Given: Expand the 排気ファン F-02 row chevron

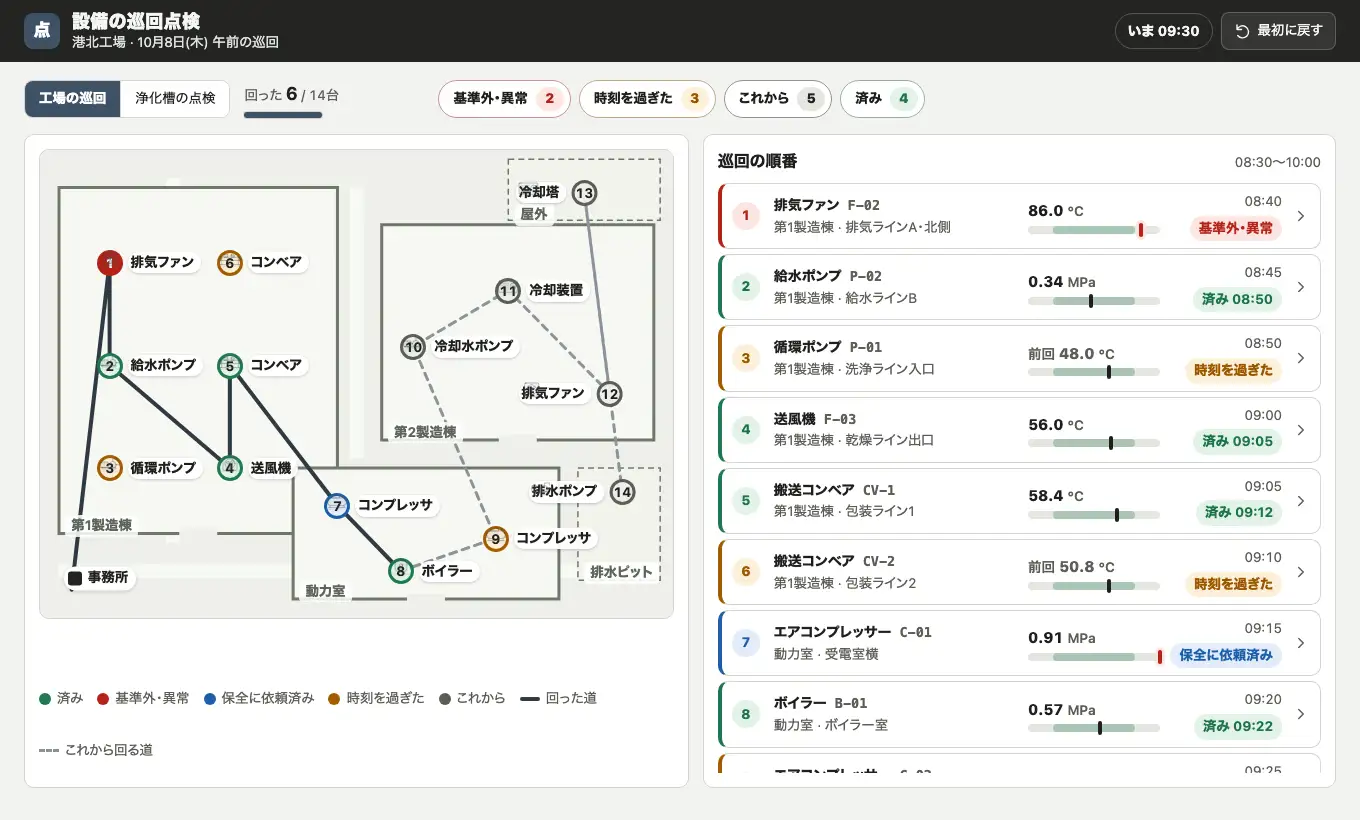Looking at the screenshot, I should point(1301,216).
